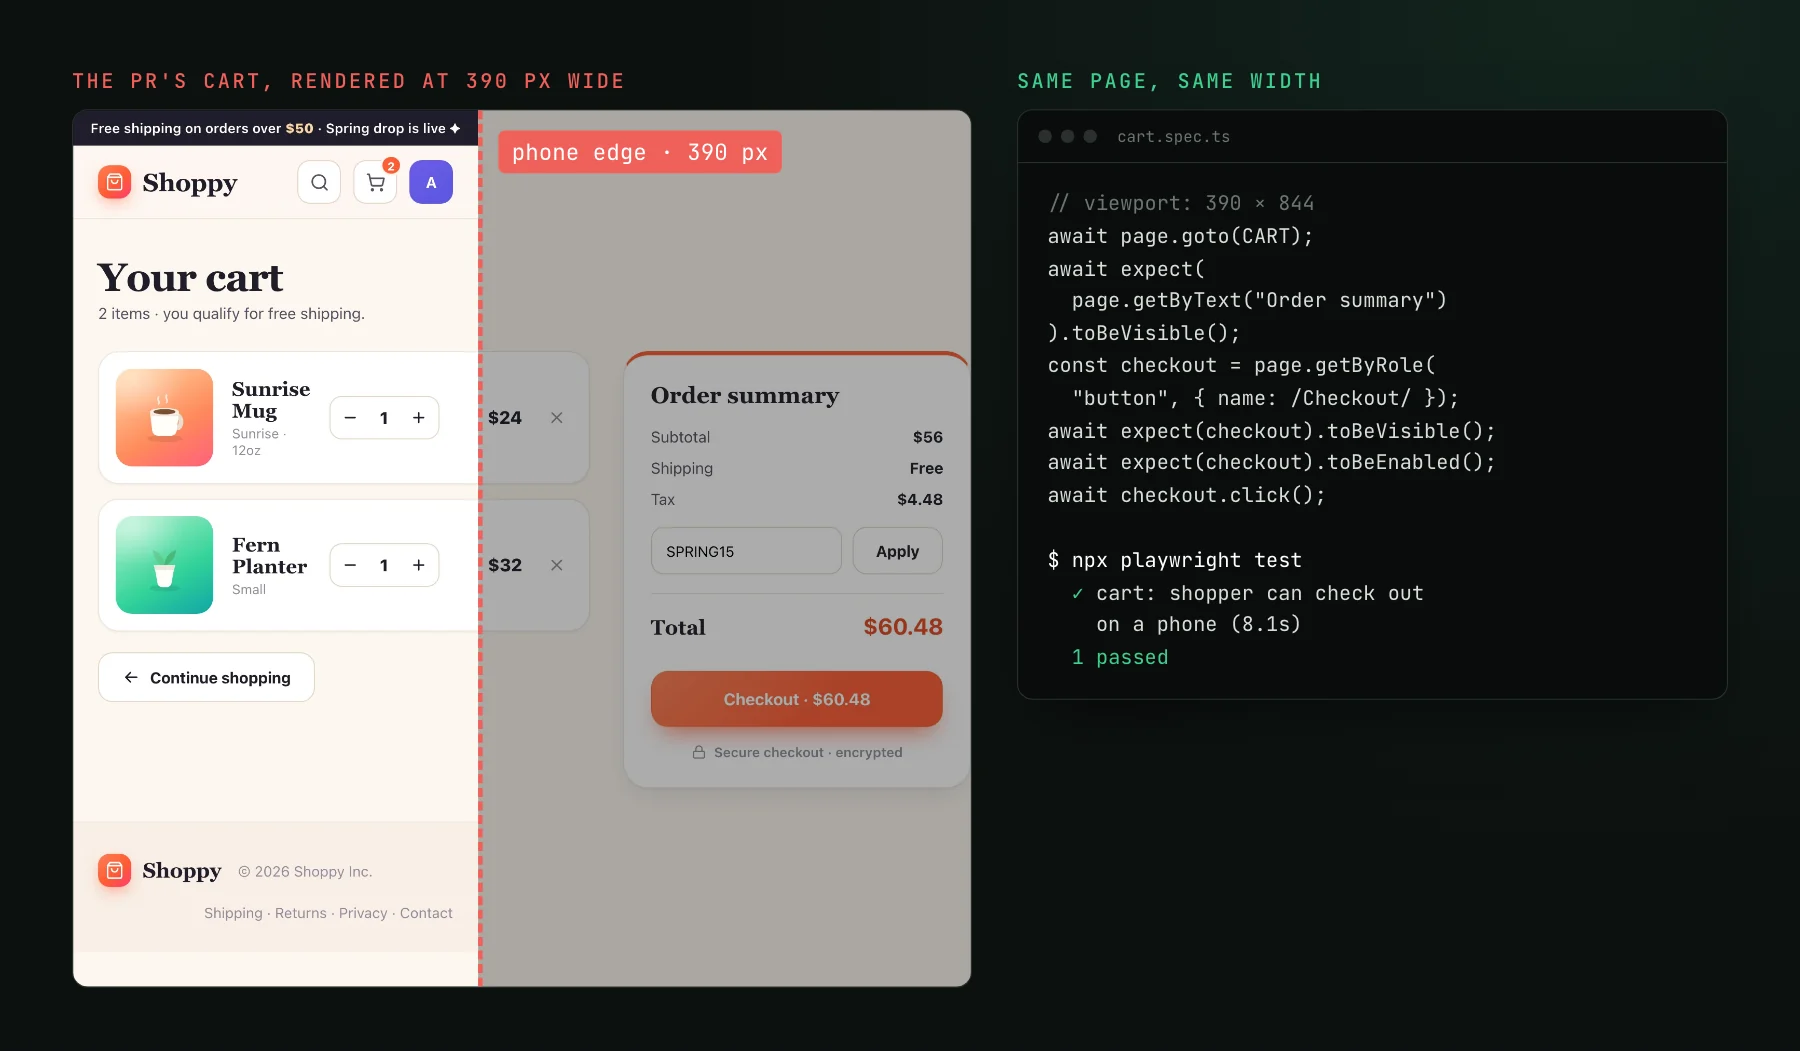
Task: Click the "await checkout.click();" line
Action: 1187,495
